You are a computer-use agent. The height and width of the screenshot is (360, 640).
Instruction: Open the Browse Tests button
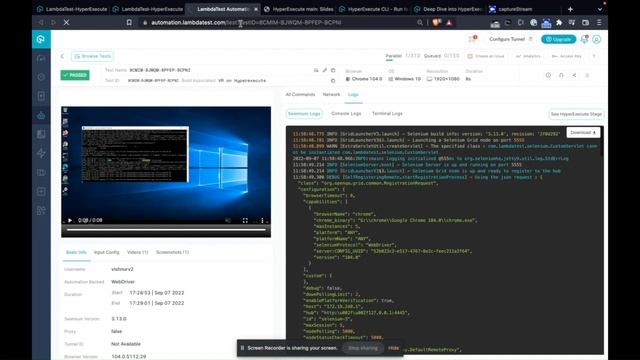(93, 56)
